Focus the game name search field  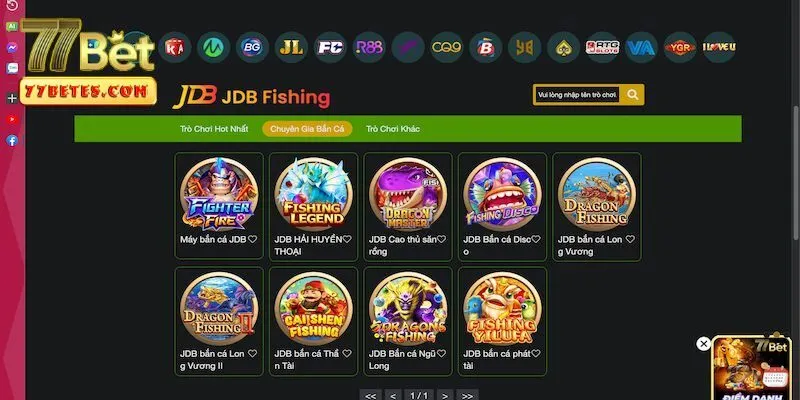[578, 94]
